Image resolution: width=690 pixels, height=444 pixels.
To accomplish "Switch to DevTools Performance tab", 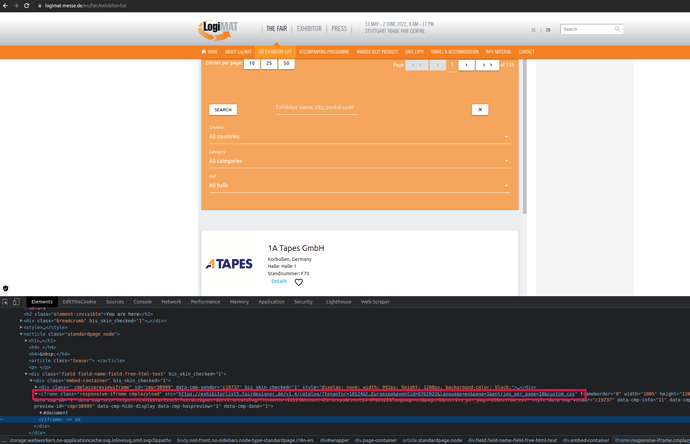I will coord(206,302).
